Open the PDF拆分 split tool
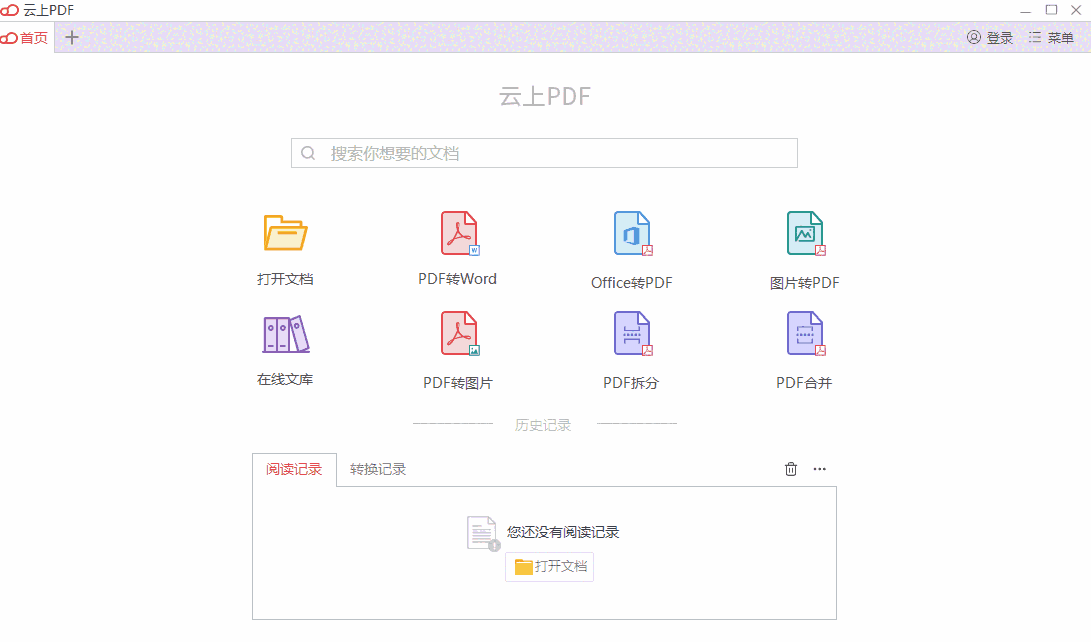Viewport: 1091px width, 642px height. [x=631, y=345]
